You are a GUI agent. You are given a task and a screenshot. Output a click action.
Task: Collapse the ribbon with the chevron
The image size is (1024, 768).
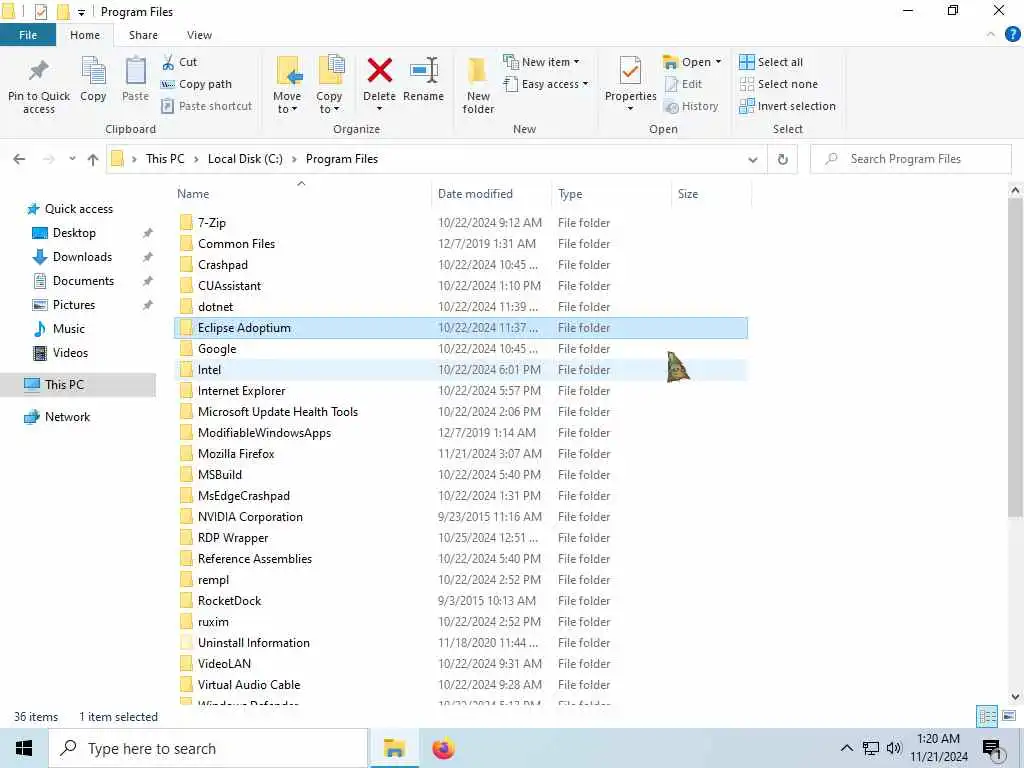click(x=990, y=35)
